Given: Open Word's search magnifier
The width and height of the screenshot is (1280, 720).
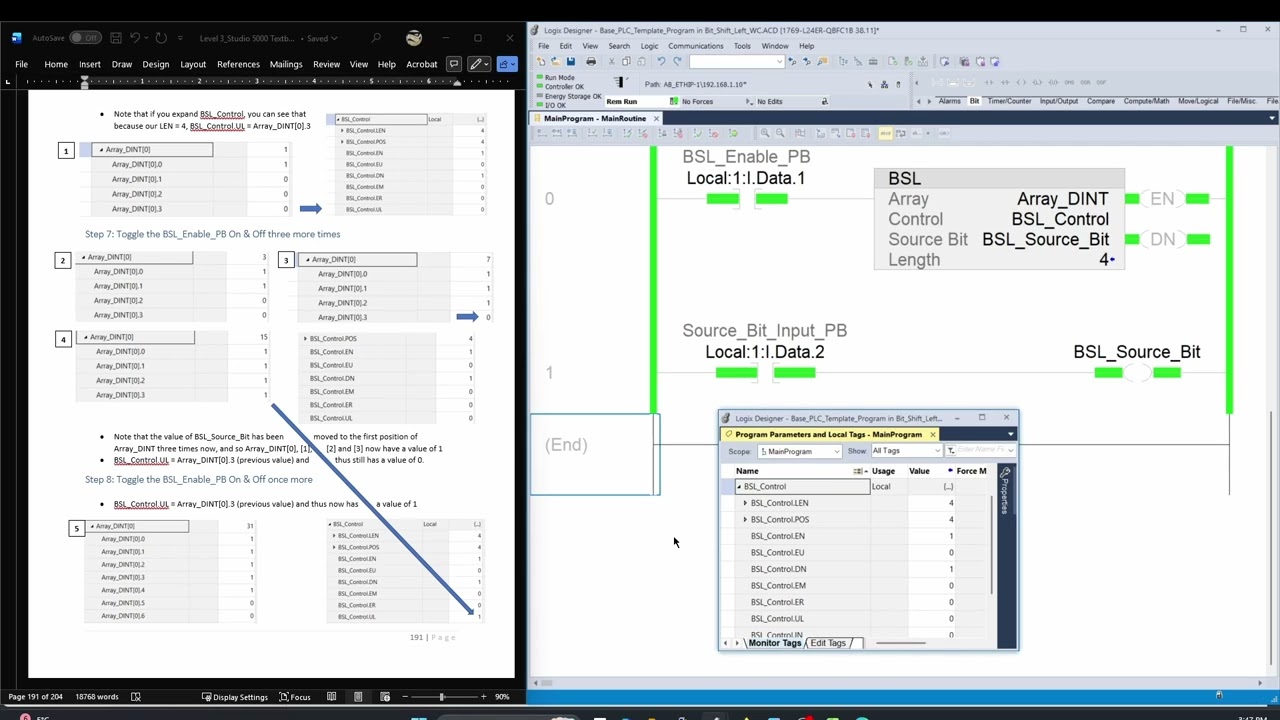Looking at the screenshot, I should [x=376, y=38].
